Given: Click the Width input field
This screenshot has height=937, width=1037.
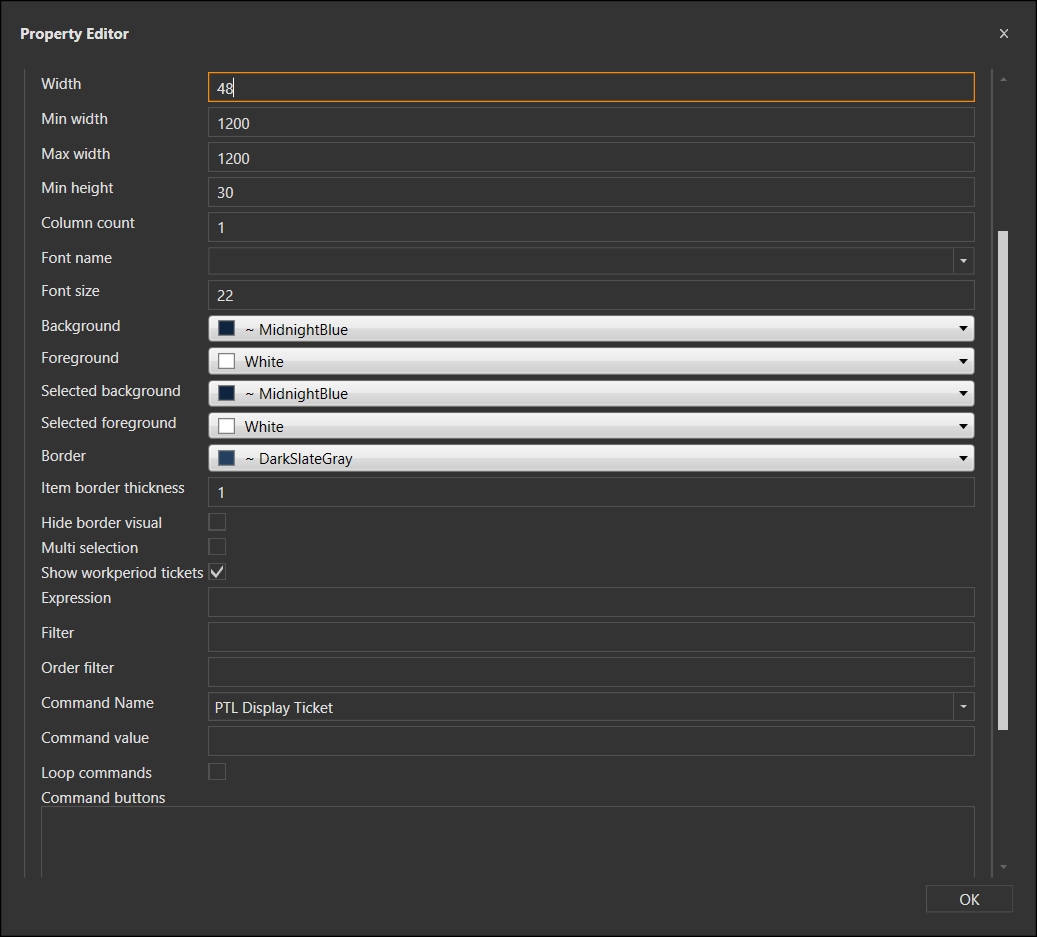Looking at the screenshot, I should point(591,87).
